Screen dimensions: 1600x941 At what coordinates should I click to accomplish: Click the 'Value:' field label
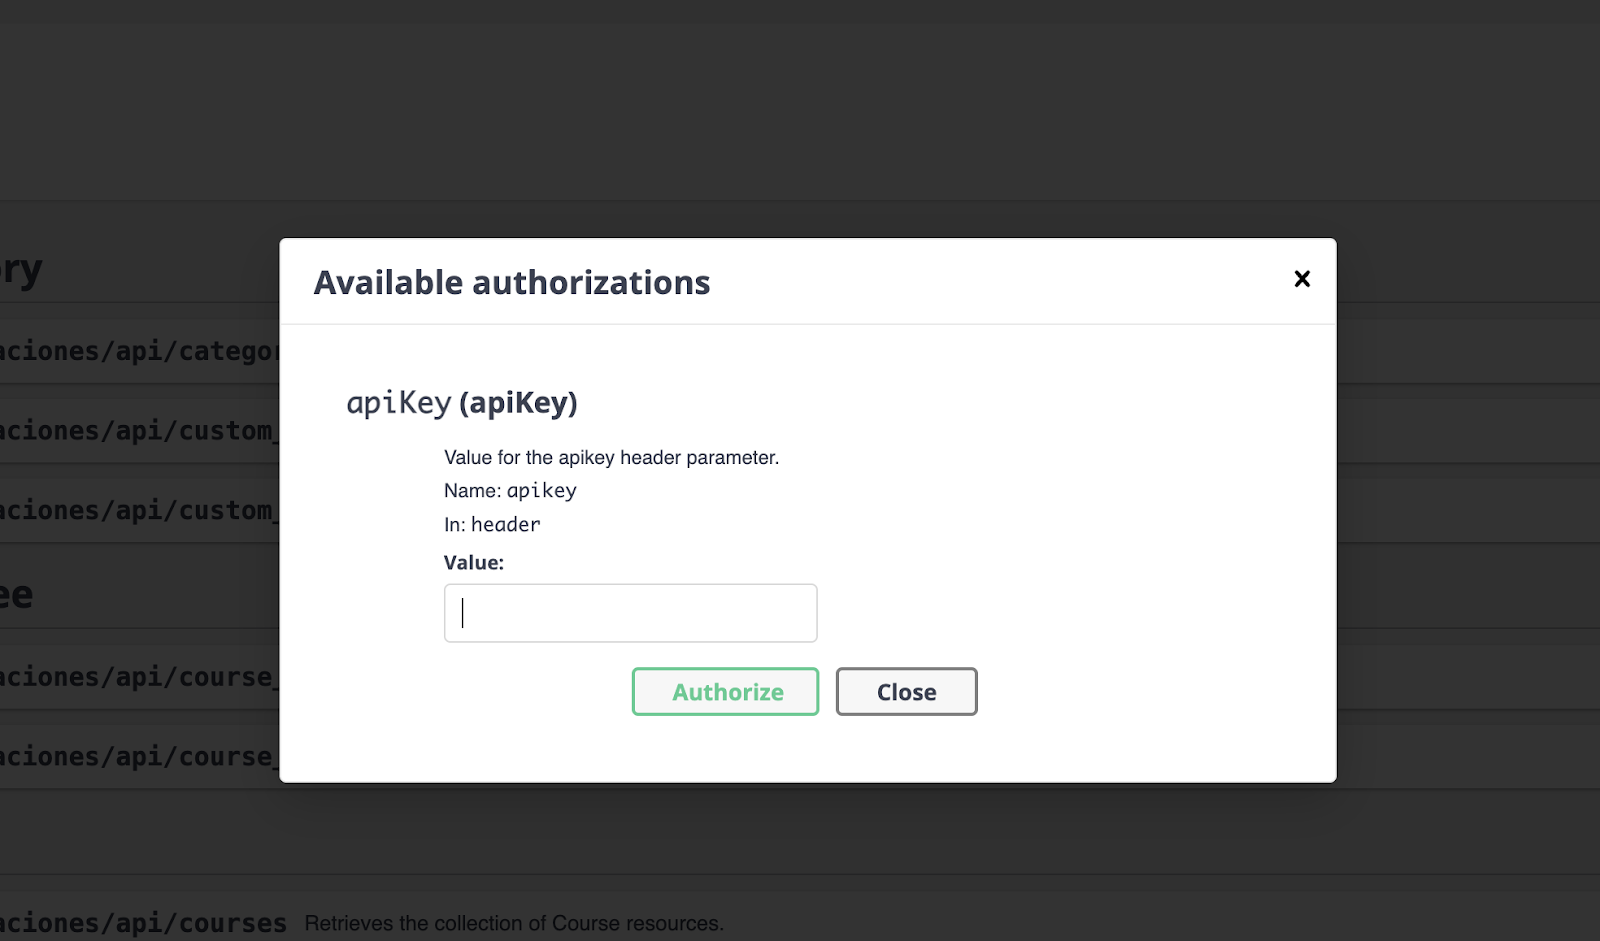[x=474, y=563]
